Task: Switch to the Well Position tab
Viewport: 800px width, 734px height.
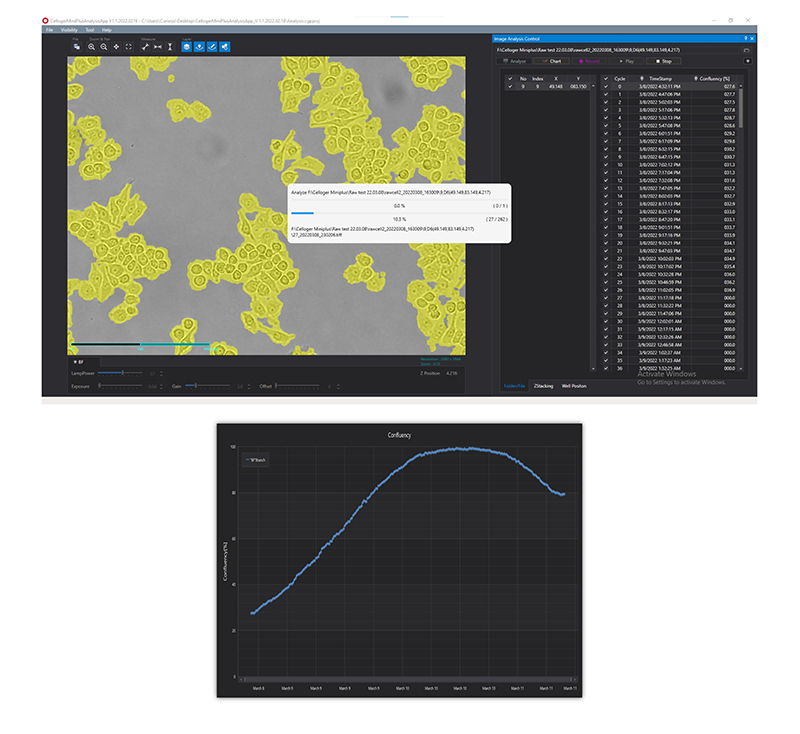Action: pyautogui.click(x=574, y=386)
